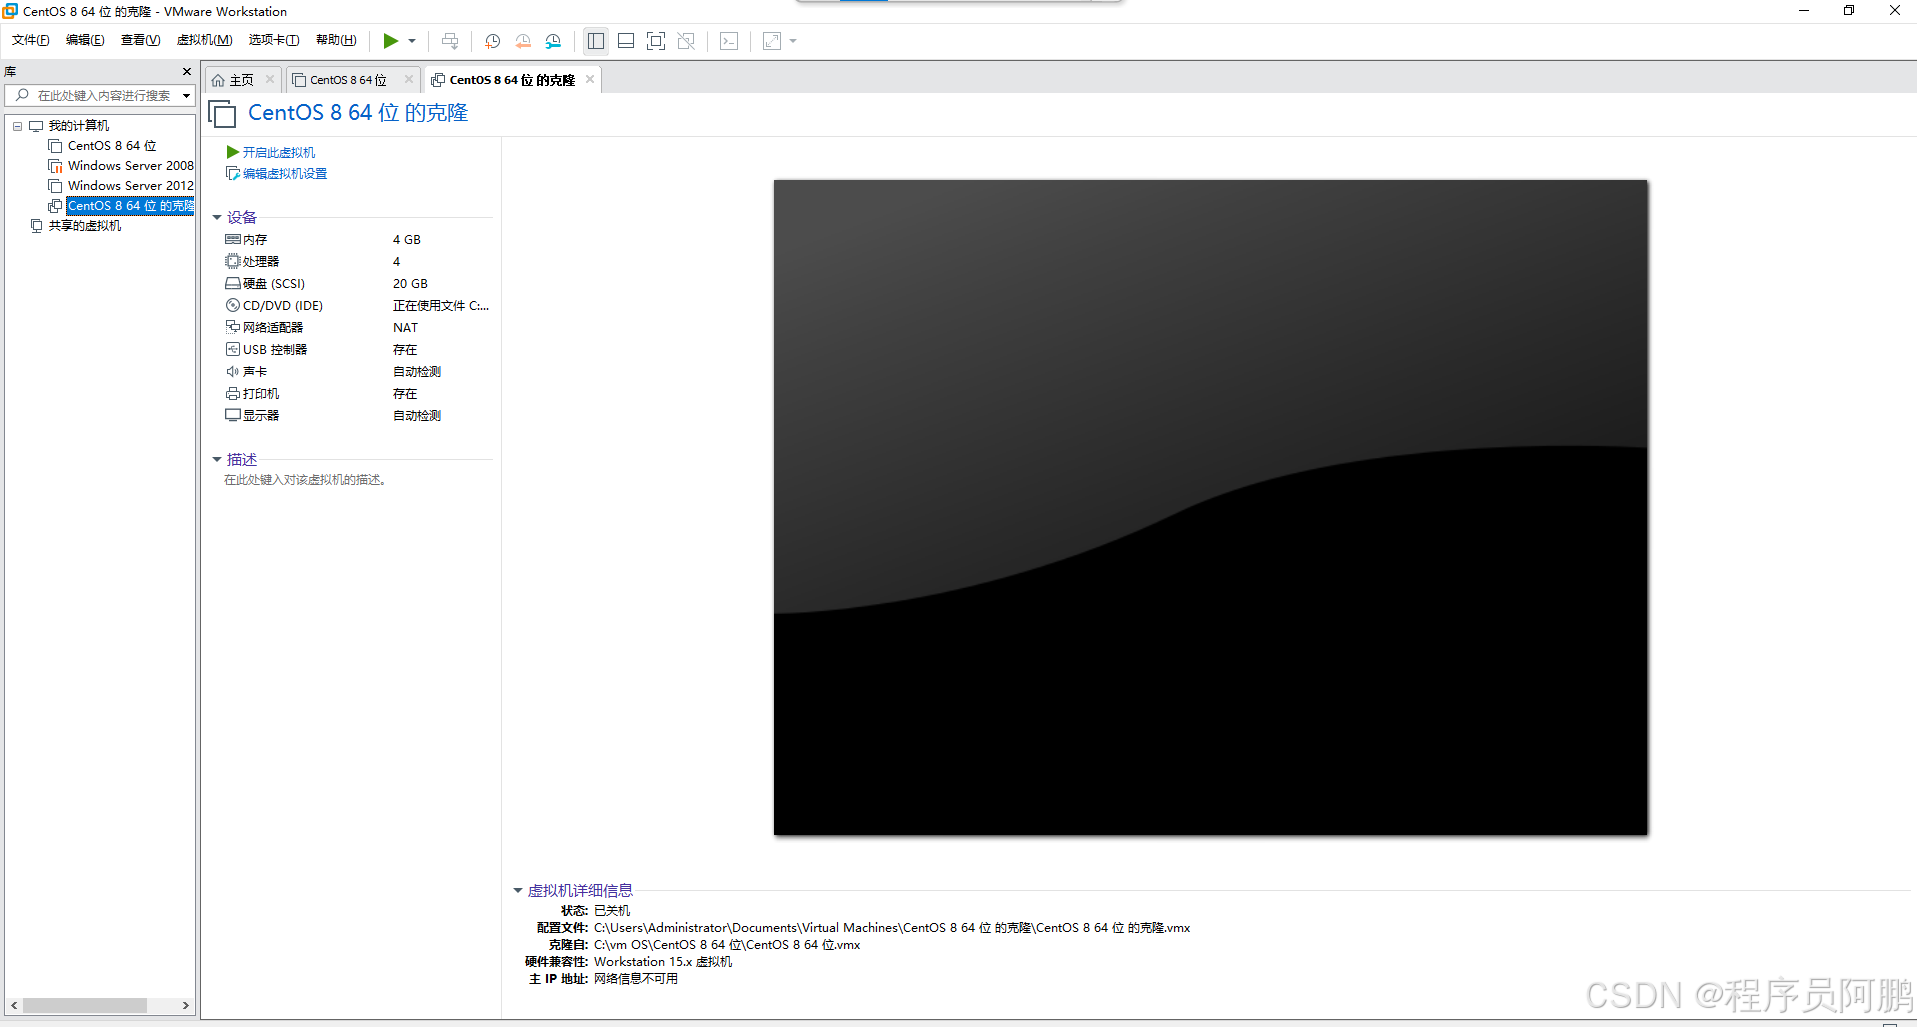Click the 网络适配器 device icon
Screen dimensions: 1917x1027
coord(232,327)
